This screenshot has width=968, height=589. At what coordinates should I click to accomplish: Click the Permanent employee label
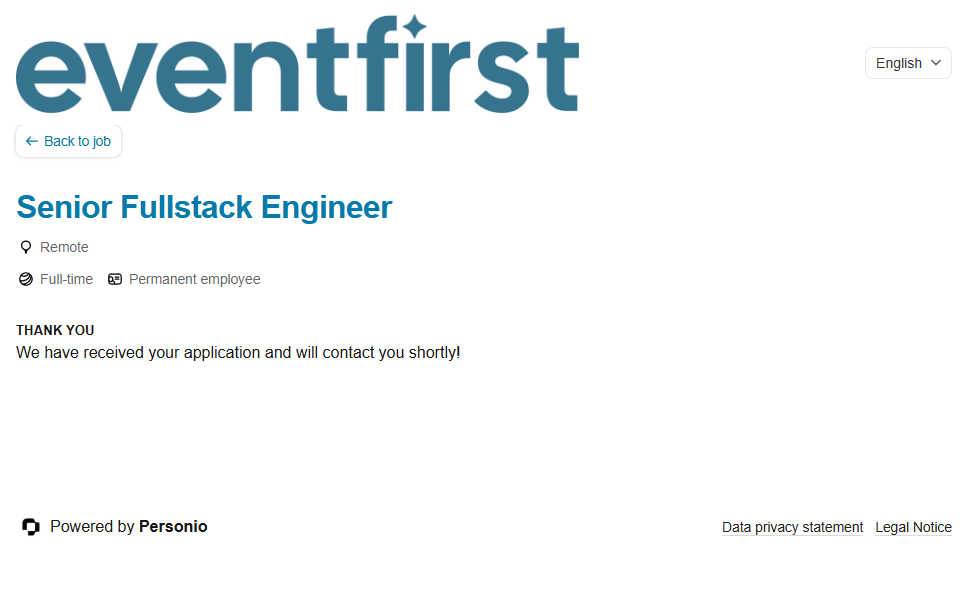coord(194,280)
